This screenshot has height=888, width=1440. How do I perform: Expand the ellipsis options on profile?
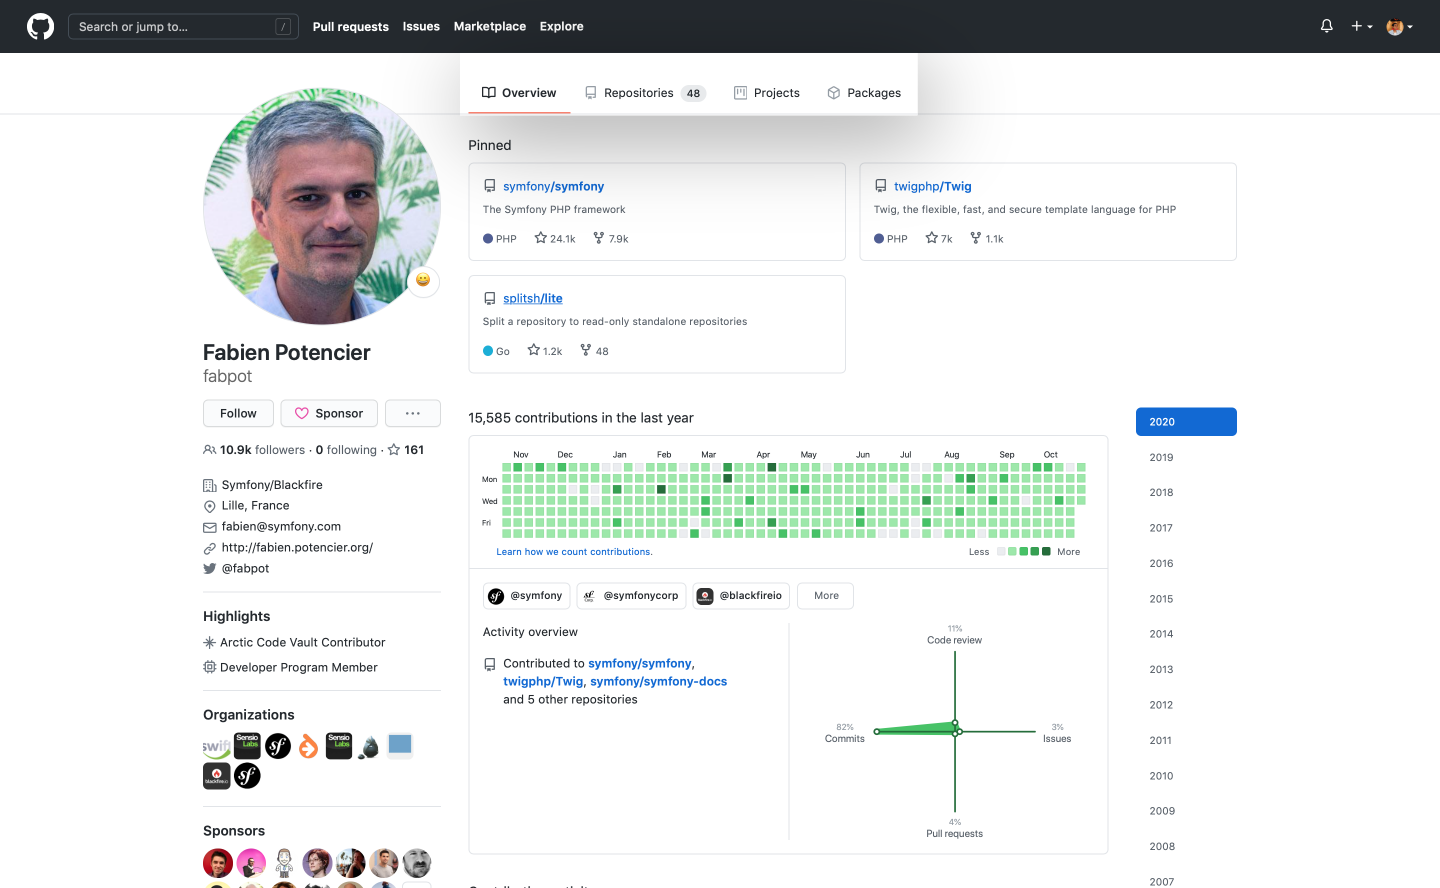[412, 413]
